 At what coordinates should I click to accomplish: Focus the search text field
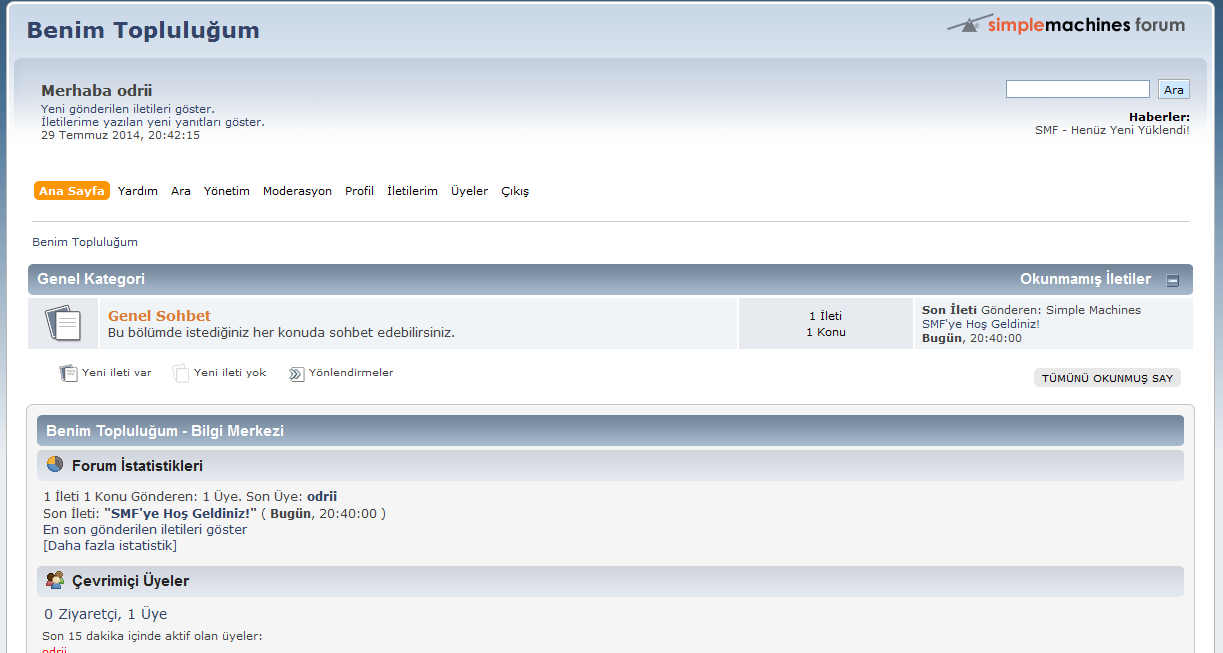pos(1077,89)
